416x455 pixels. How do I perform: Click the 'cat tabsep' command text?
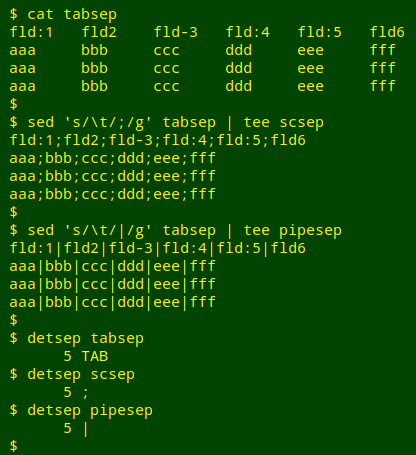[x=72, y=14]
